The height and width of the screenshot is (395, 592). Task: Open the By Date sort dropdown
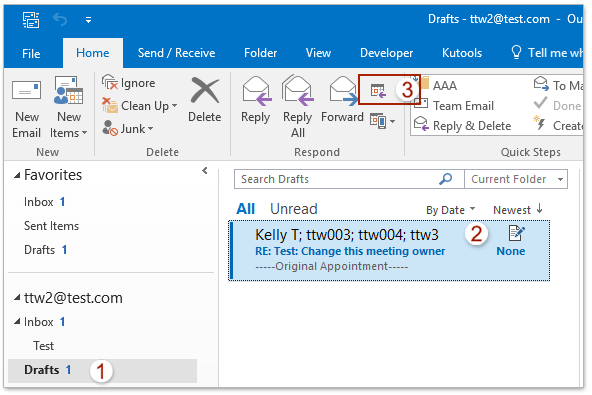[x=450, y=210]
